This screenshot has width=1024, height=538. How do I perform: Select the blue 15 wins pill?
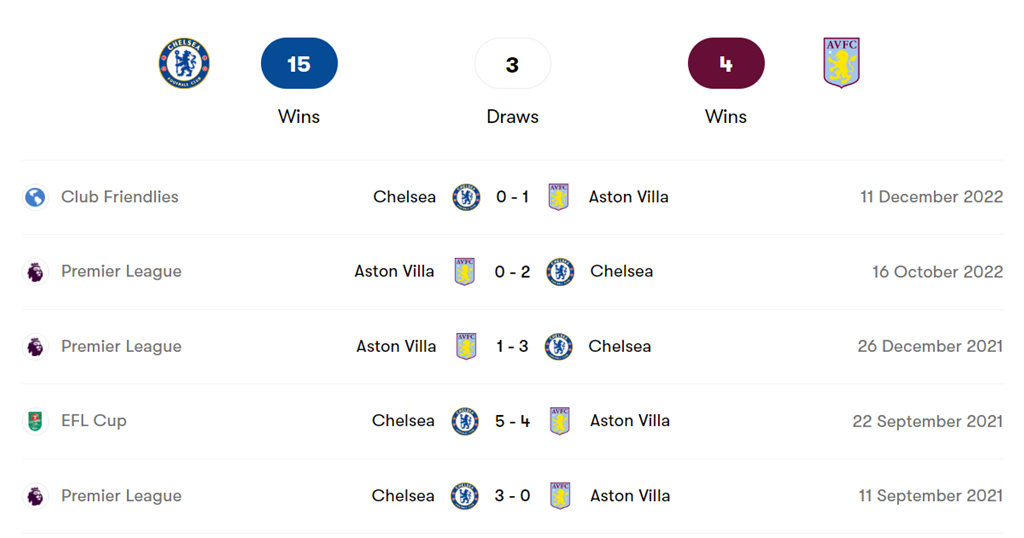tap(299, 64)
